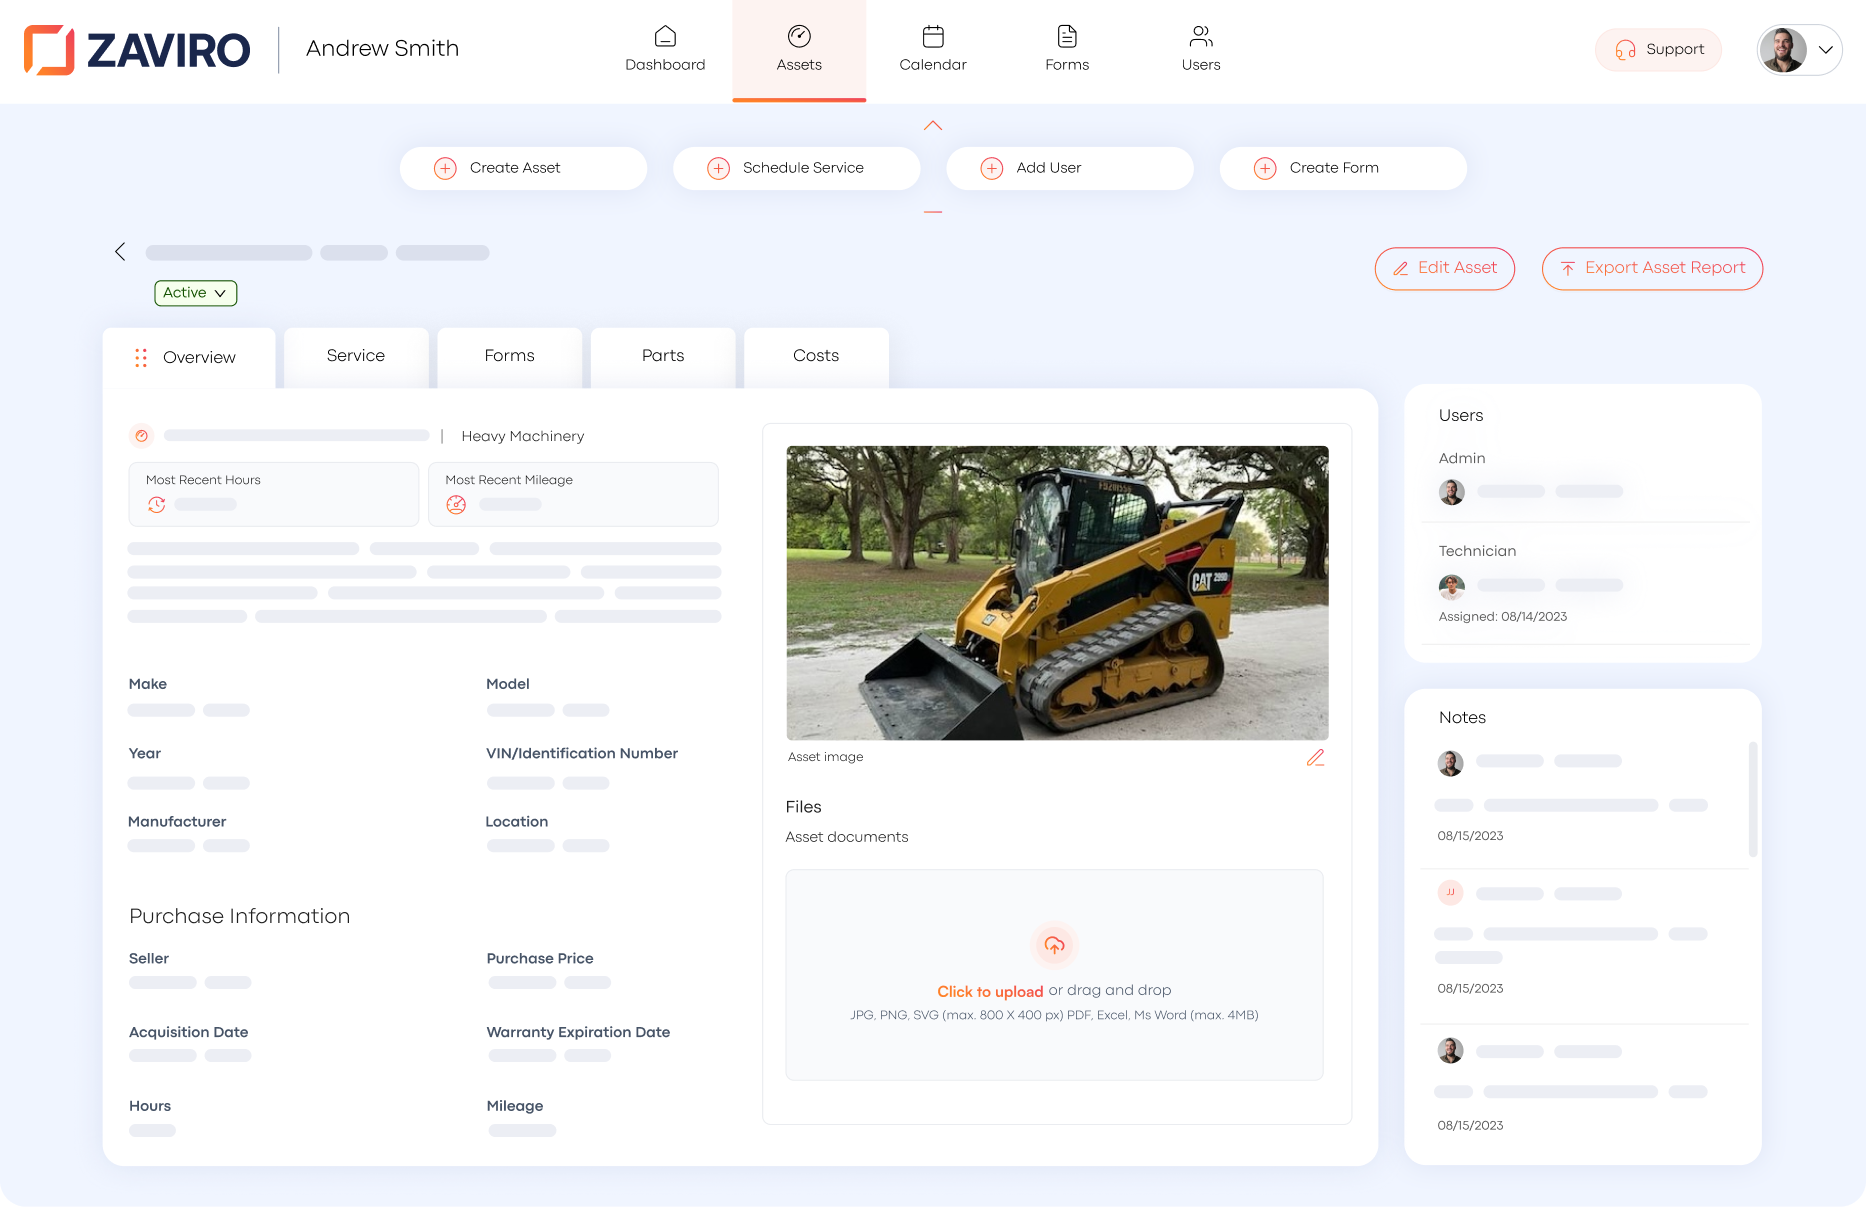Click the Add User button

1070,168
